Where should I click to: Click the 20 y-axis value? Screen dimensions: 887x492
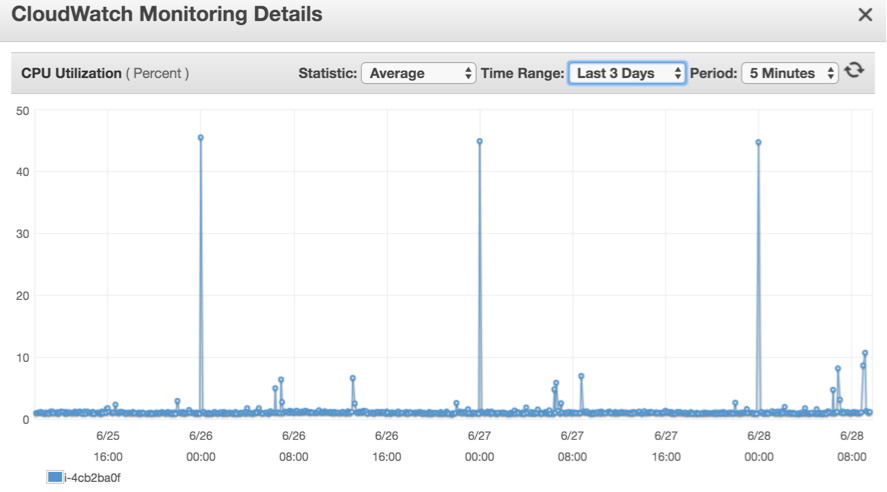point(23,296)
